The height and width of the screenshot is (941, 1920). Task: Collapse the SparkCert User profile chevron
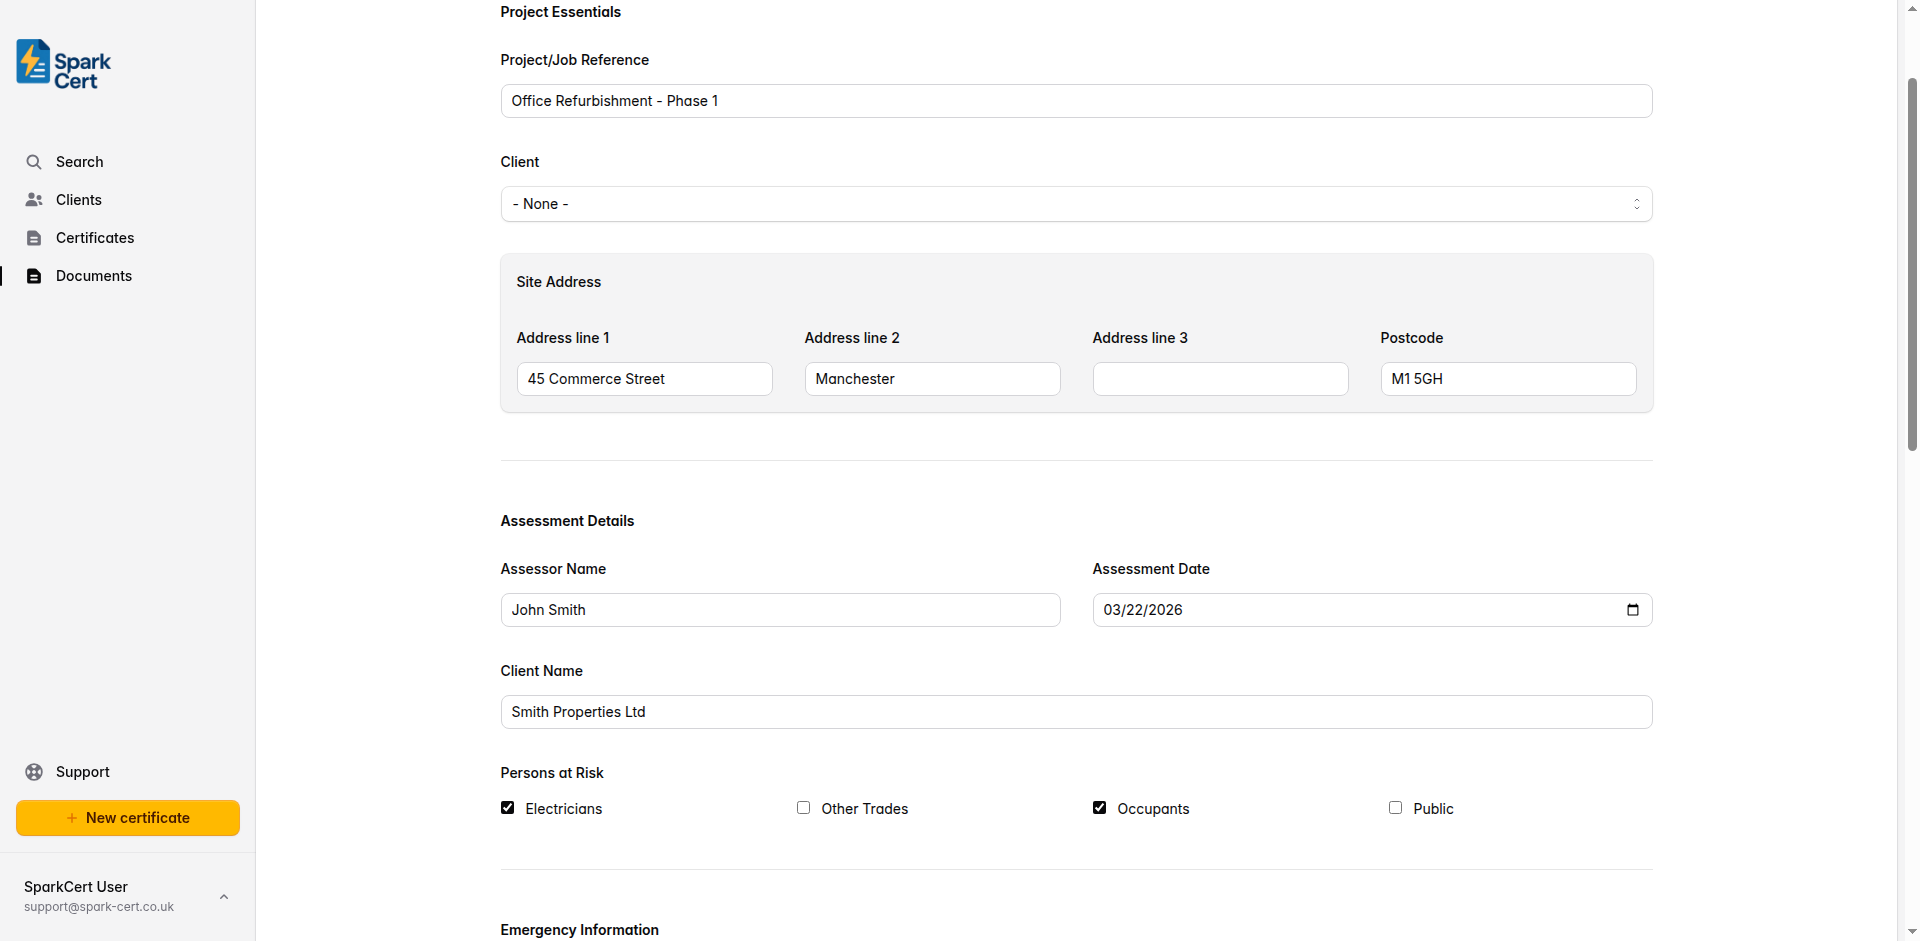click(223, 896)
